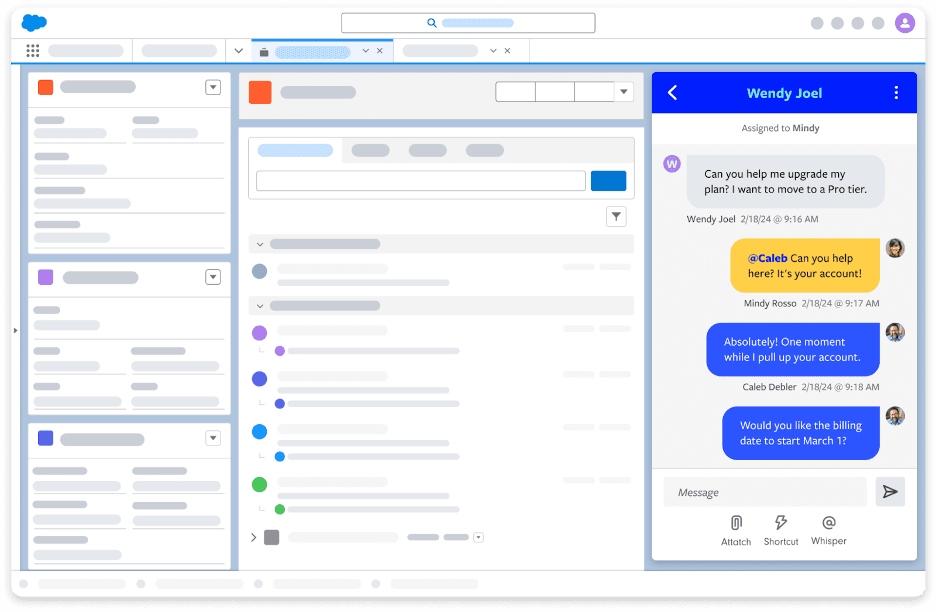Click the global search bar
936x612 pixels.
[x=468, y=23]
